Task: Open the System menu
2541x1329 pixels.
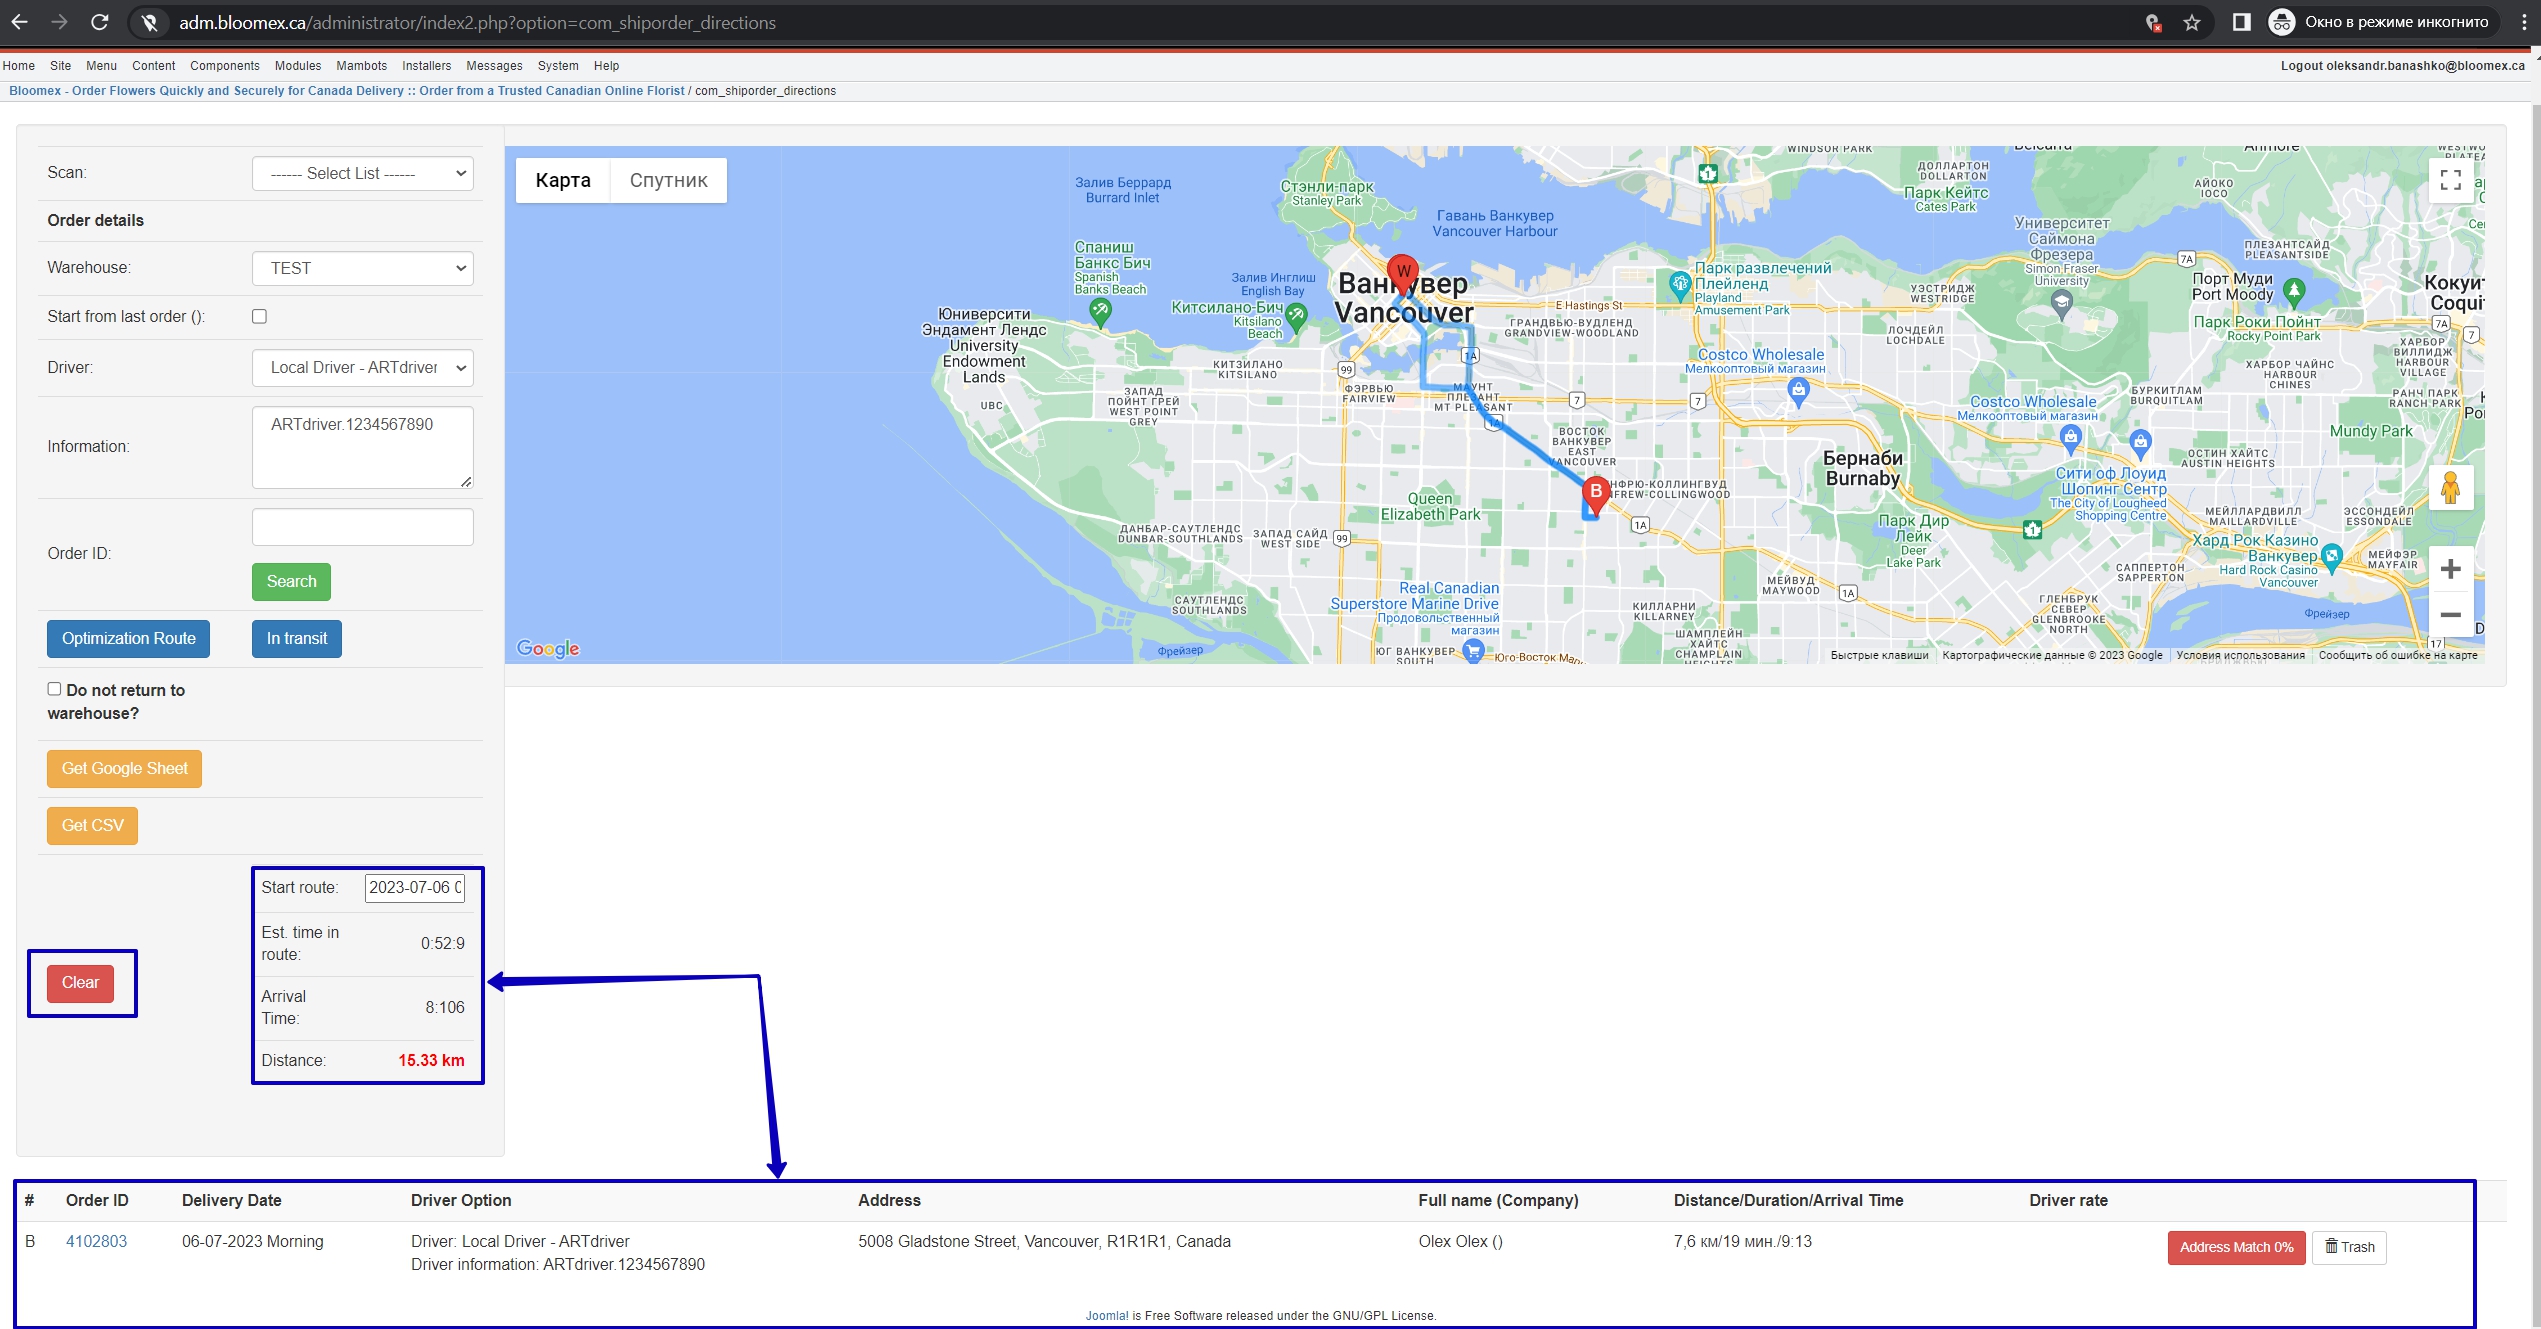Action: point(558,66)
